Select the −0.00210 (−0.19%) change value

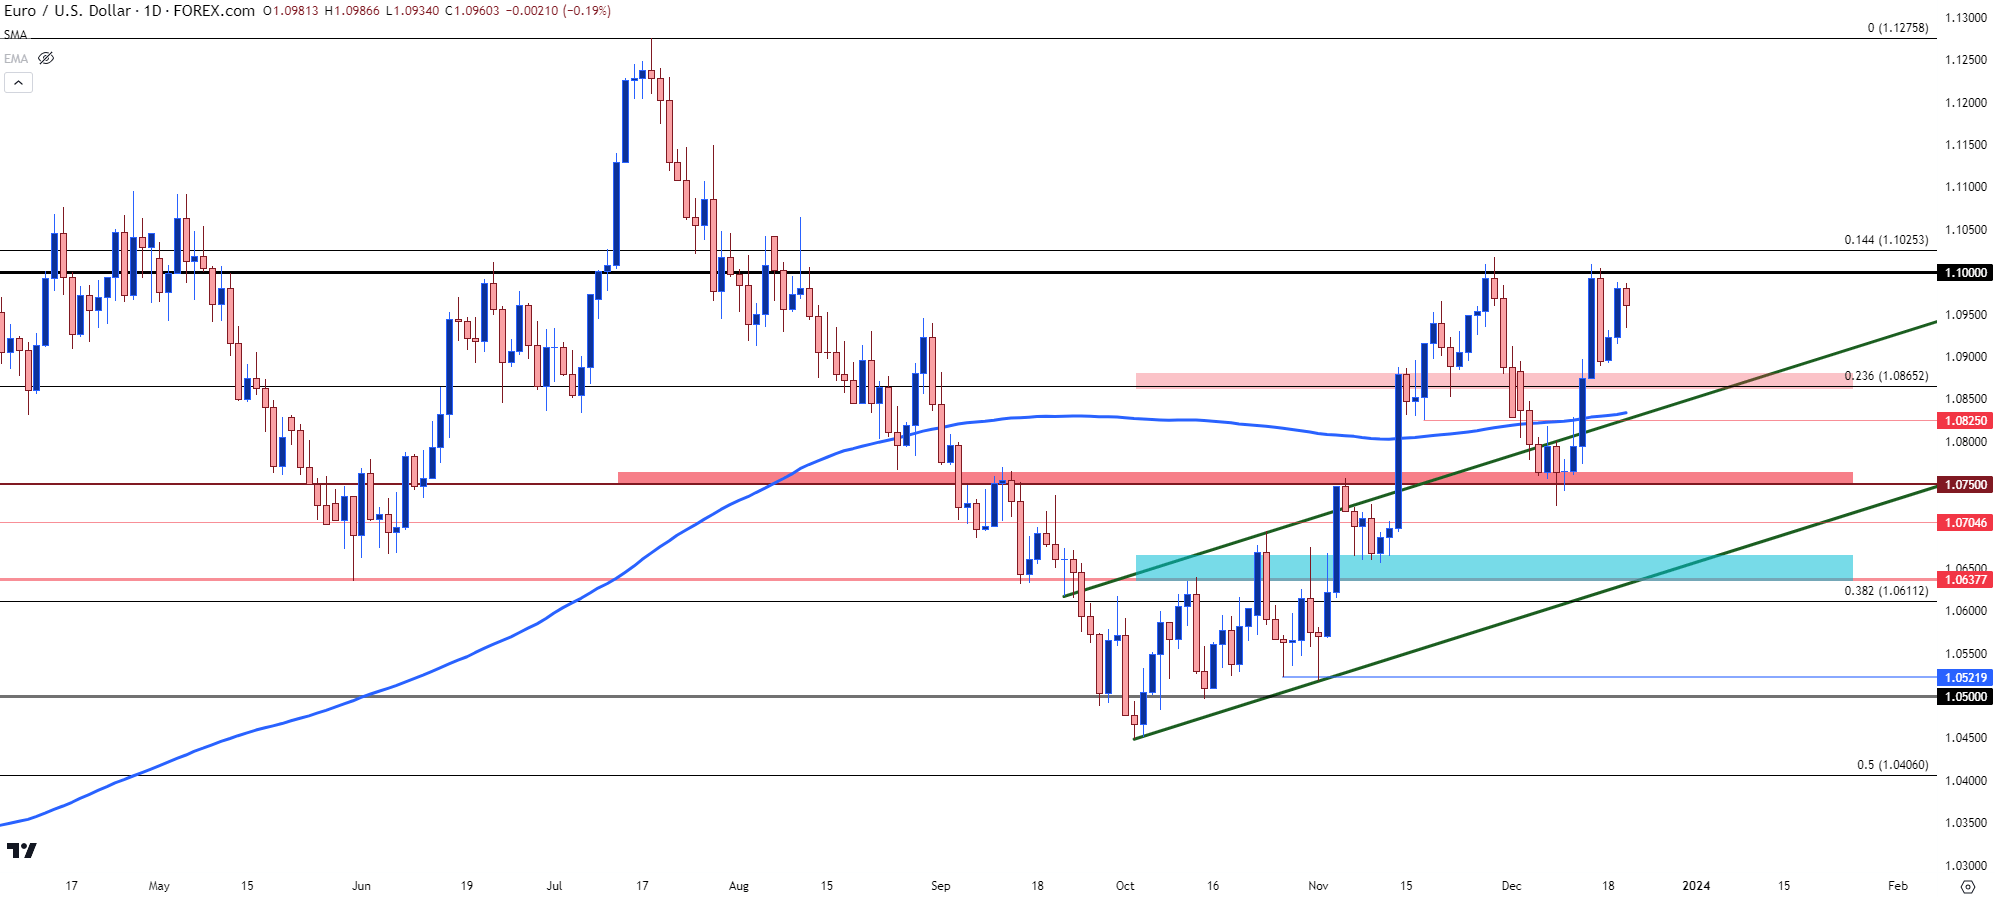tap(558, 11)
